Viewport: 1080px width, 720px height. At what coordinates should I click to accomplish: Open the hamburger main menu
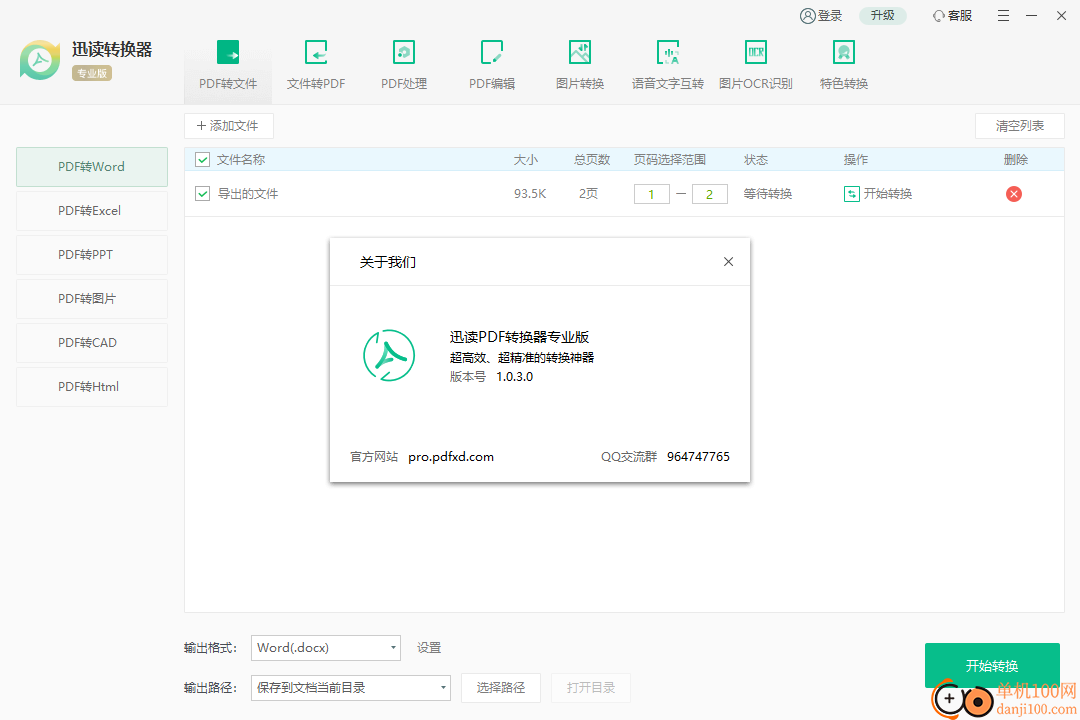point(1004,16)
